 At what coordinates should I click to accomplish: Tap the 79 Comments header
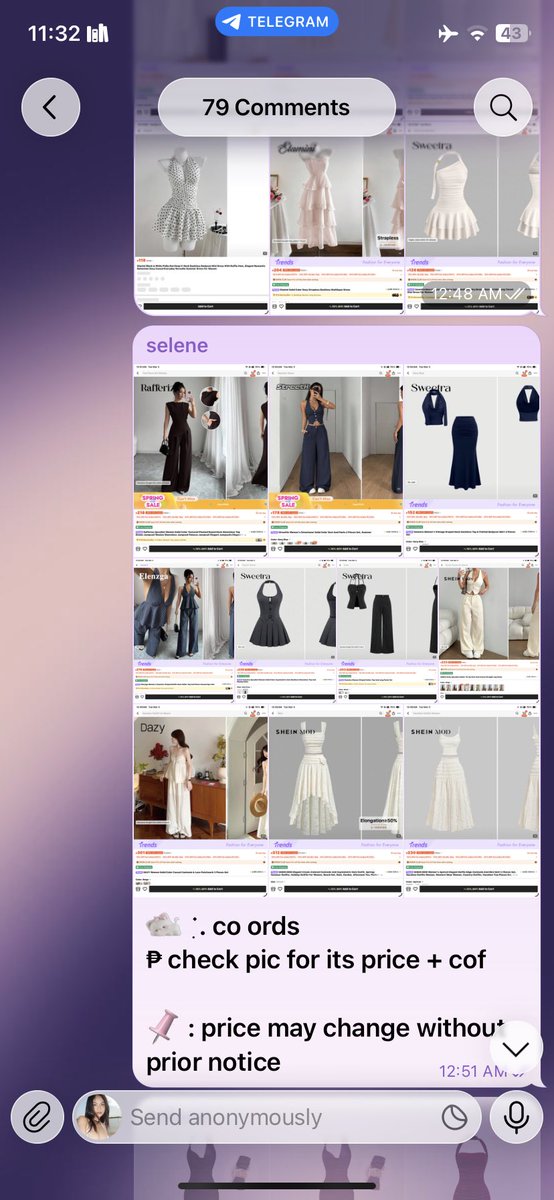click(276, 107)
